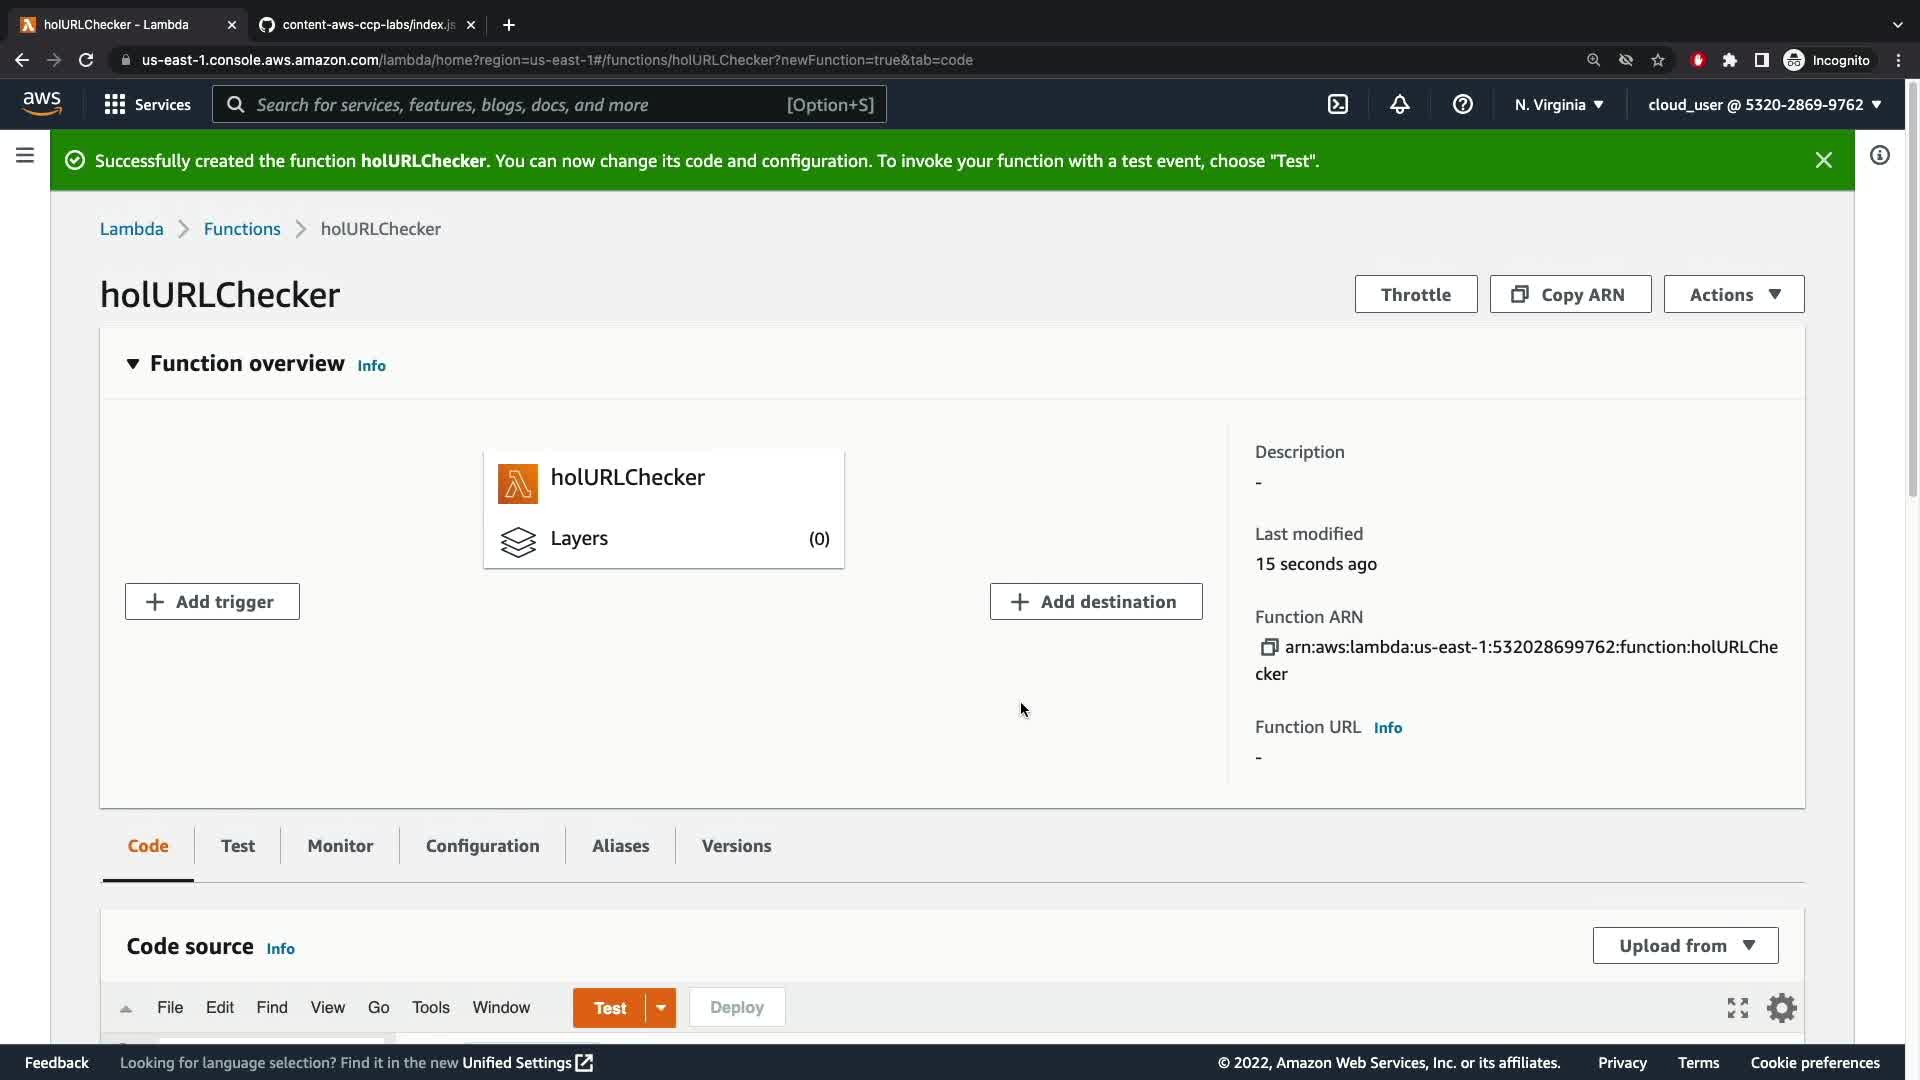Go to the Functions breadcrumb link
Screen dimensions: 1920x1080
click(242, 229)
